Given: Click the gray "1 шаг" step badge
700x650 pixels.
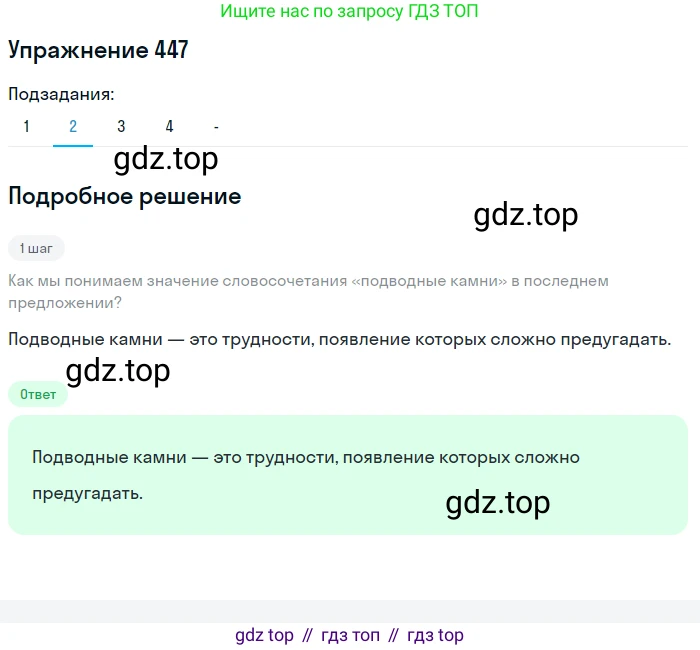Looking at the screenshot, I should (x=37, y=247).
